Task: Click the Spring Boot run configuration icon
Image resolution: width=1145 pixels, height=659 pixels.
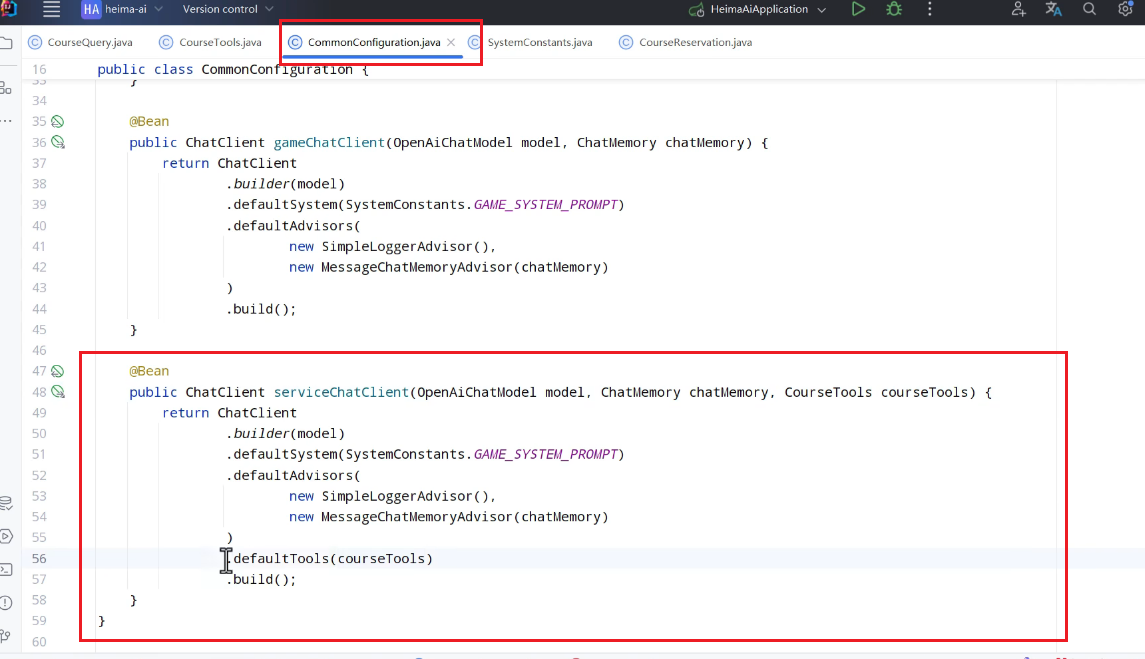Action: click(697, 9)
